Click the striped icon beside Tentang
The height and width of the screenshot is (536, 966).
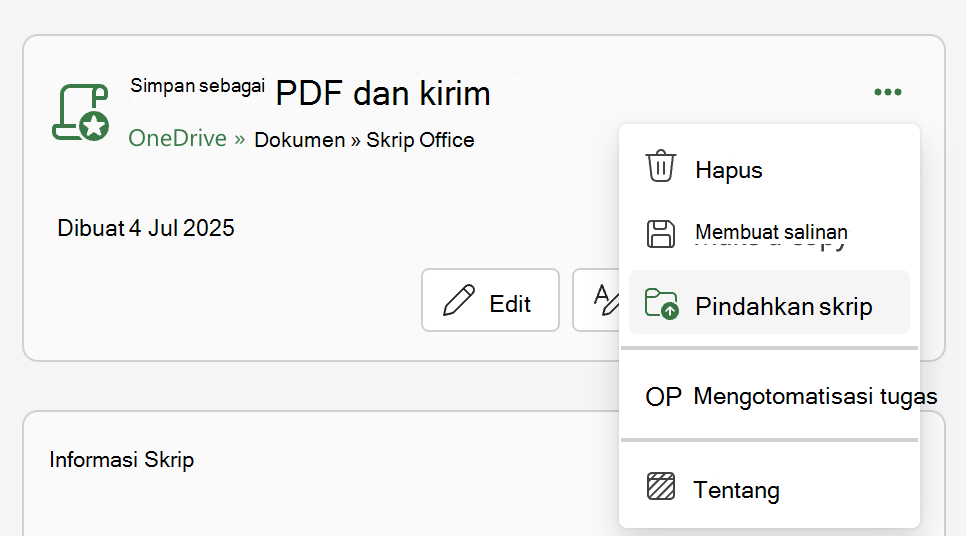pos(661,486)
